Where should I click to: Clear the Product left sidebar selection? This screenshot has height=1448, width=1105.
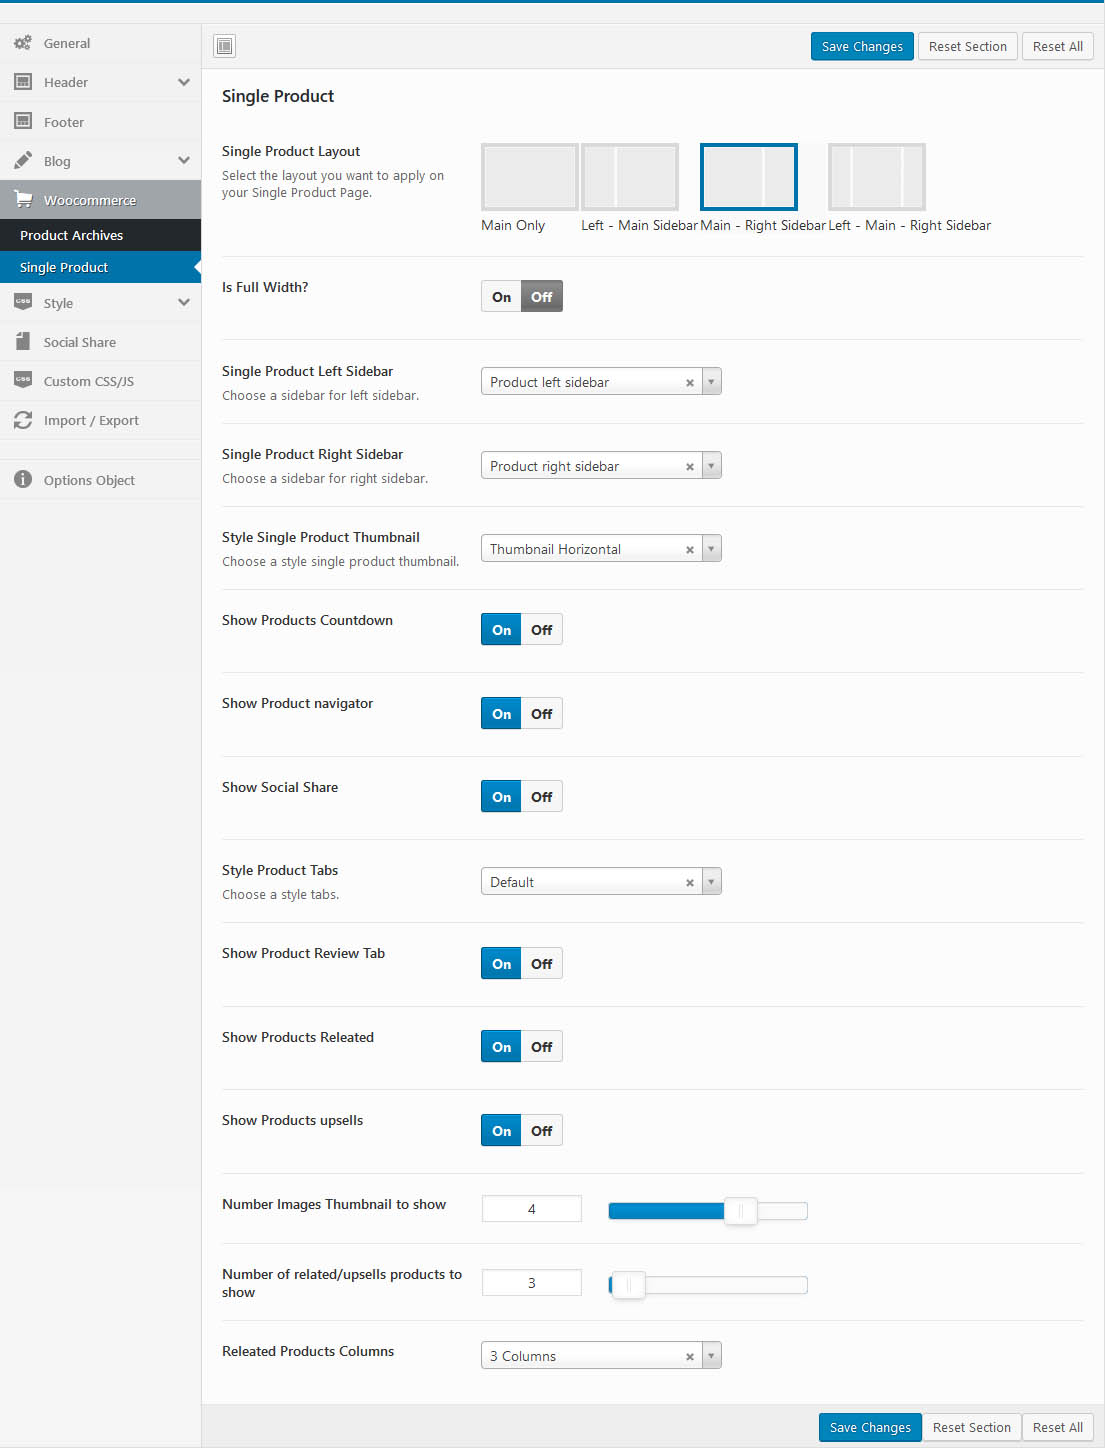pos(689,383)
